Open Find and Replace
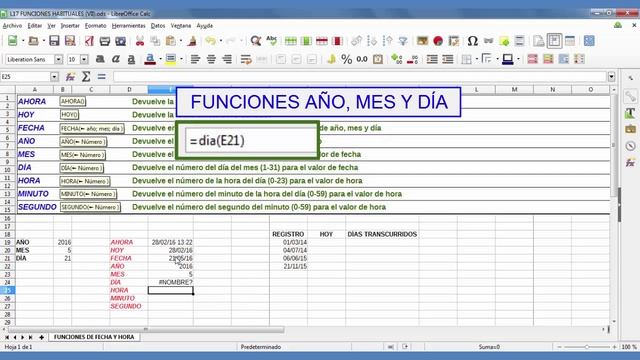Viewport: 640px width, 360px height. [x=256, y=41]
